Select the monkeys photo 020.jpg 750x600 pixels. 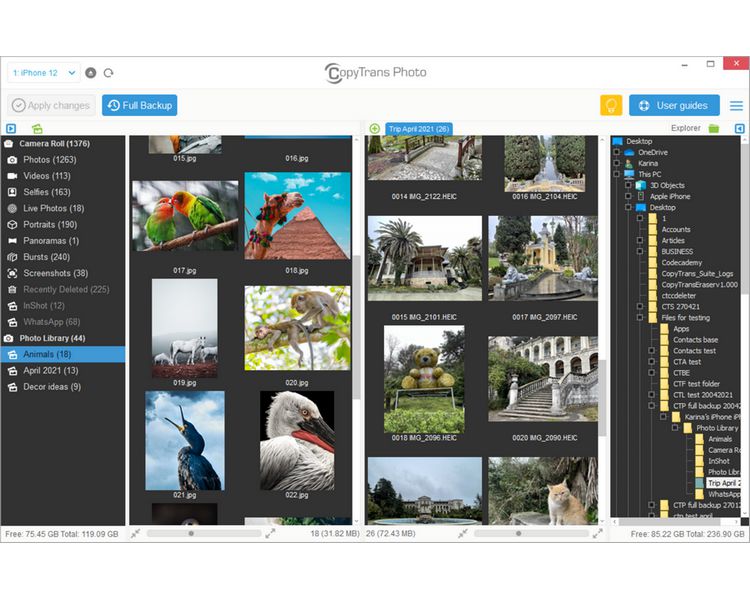coord(298,328)
